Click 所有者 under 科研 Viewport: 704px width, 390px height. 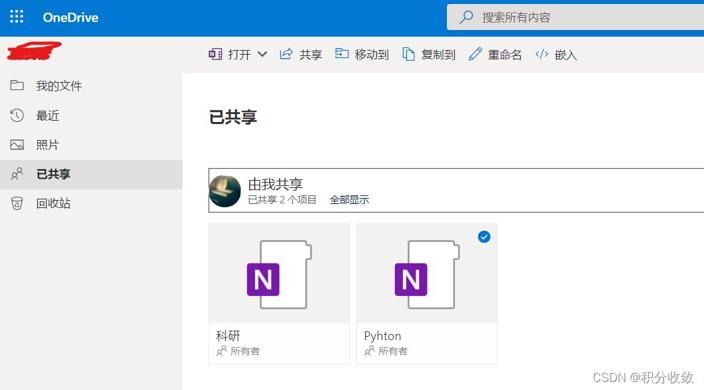[245, 351]
